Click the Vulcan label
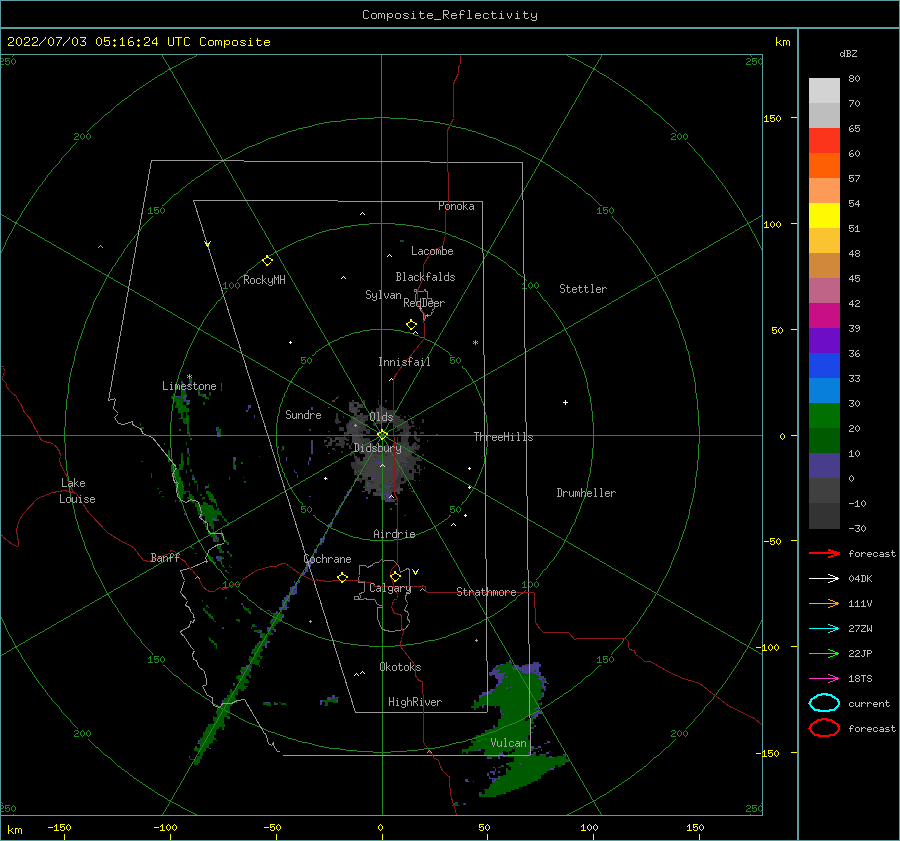This screenshot has width=900, height=841. pyautogui.click(x=509, y=743)
